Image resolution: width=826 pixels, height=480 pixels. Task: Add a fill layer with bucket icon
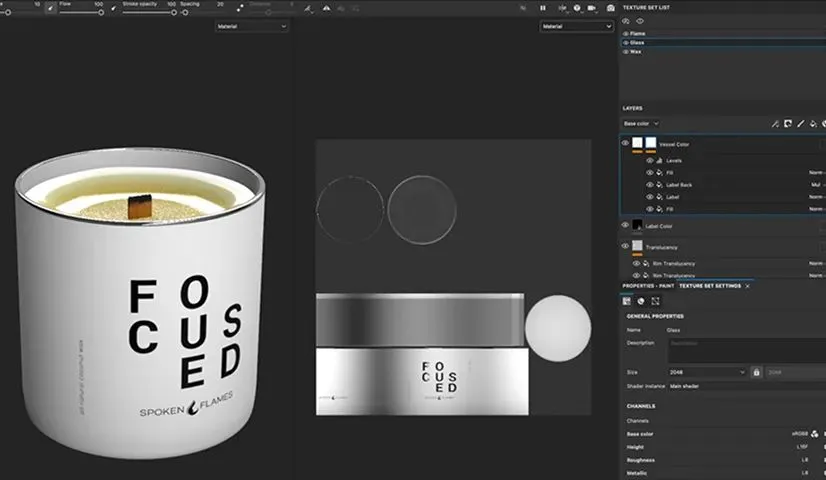click(x=813, y=123)
